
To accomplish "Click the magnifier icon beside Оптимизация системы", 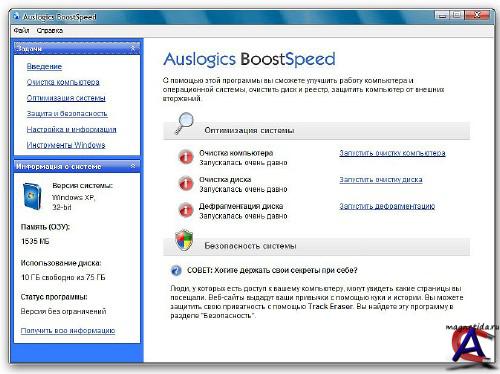I will tap(184, 123).
